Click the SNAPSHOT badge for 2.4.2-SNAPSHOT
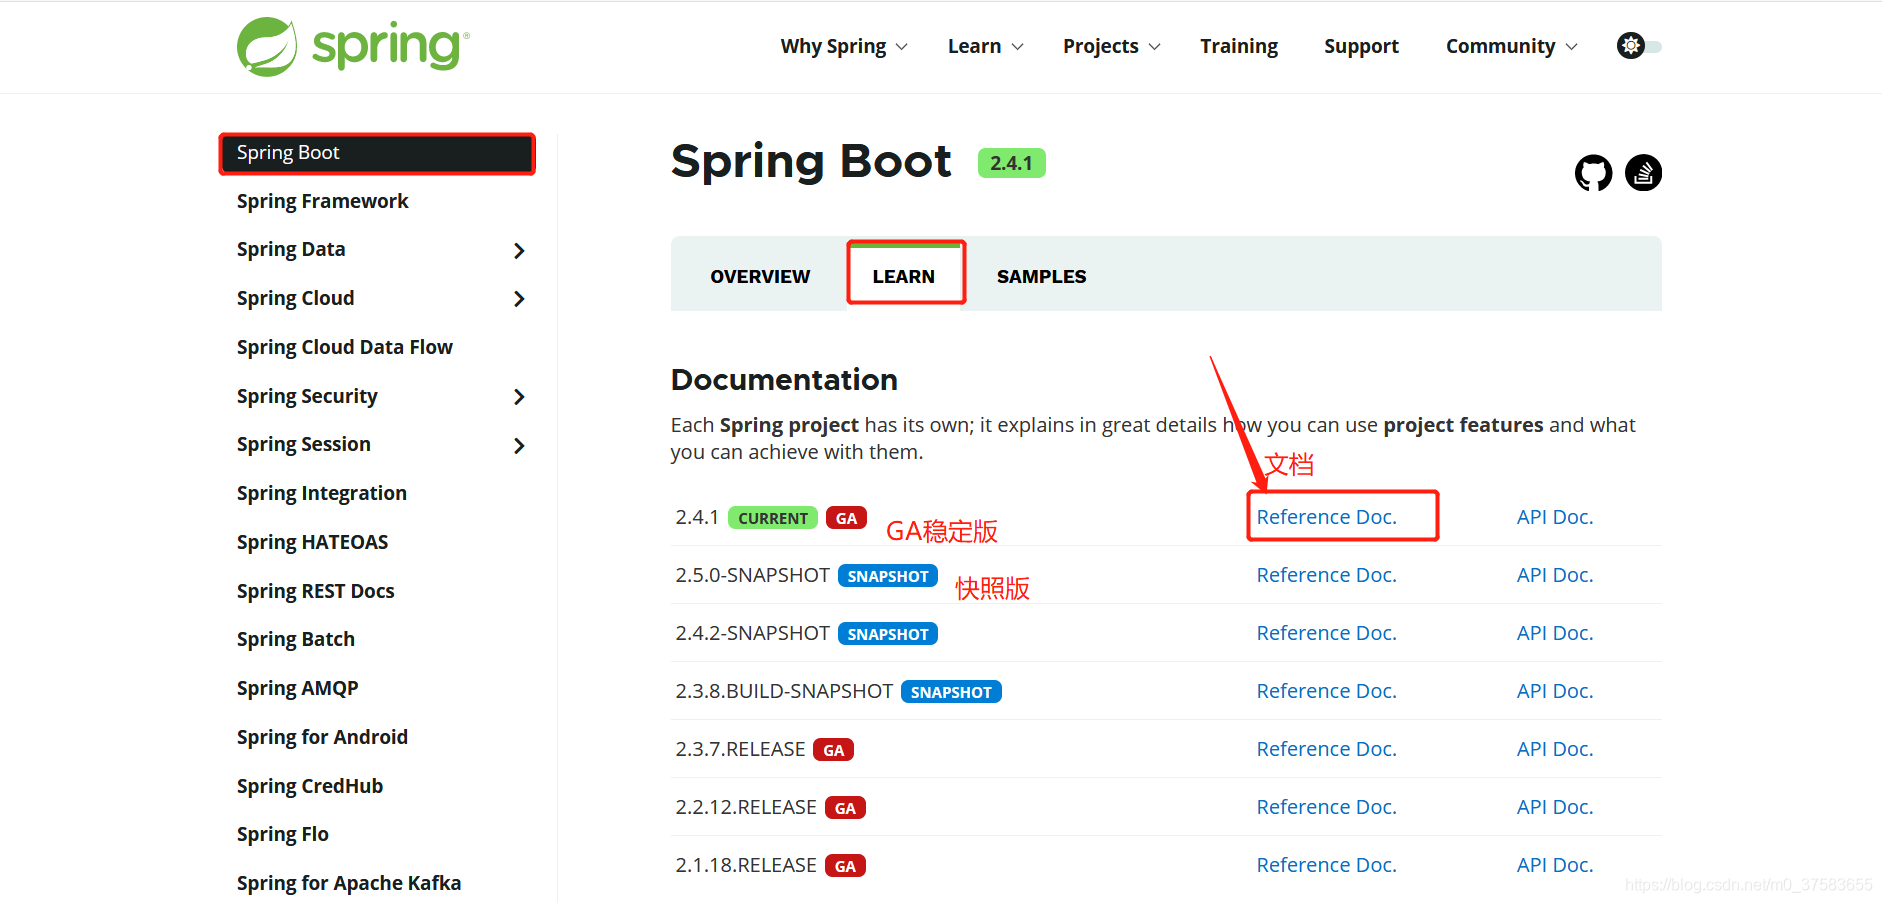 (x=888, y=634)
